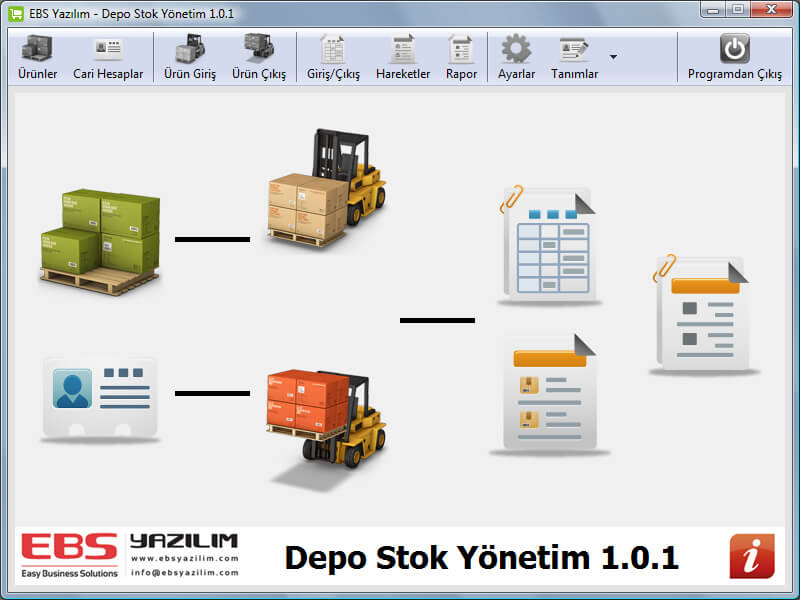
Task: Click the large blue table document icon
Action: pyautogui.click(x=548, y=243)
